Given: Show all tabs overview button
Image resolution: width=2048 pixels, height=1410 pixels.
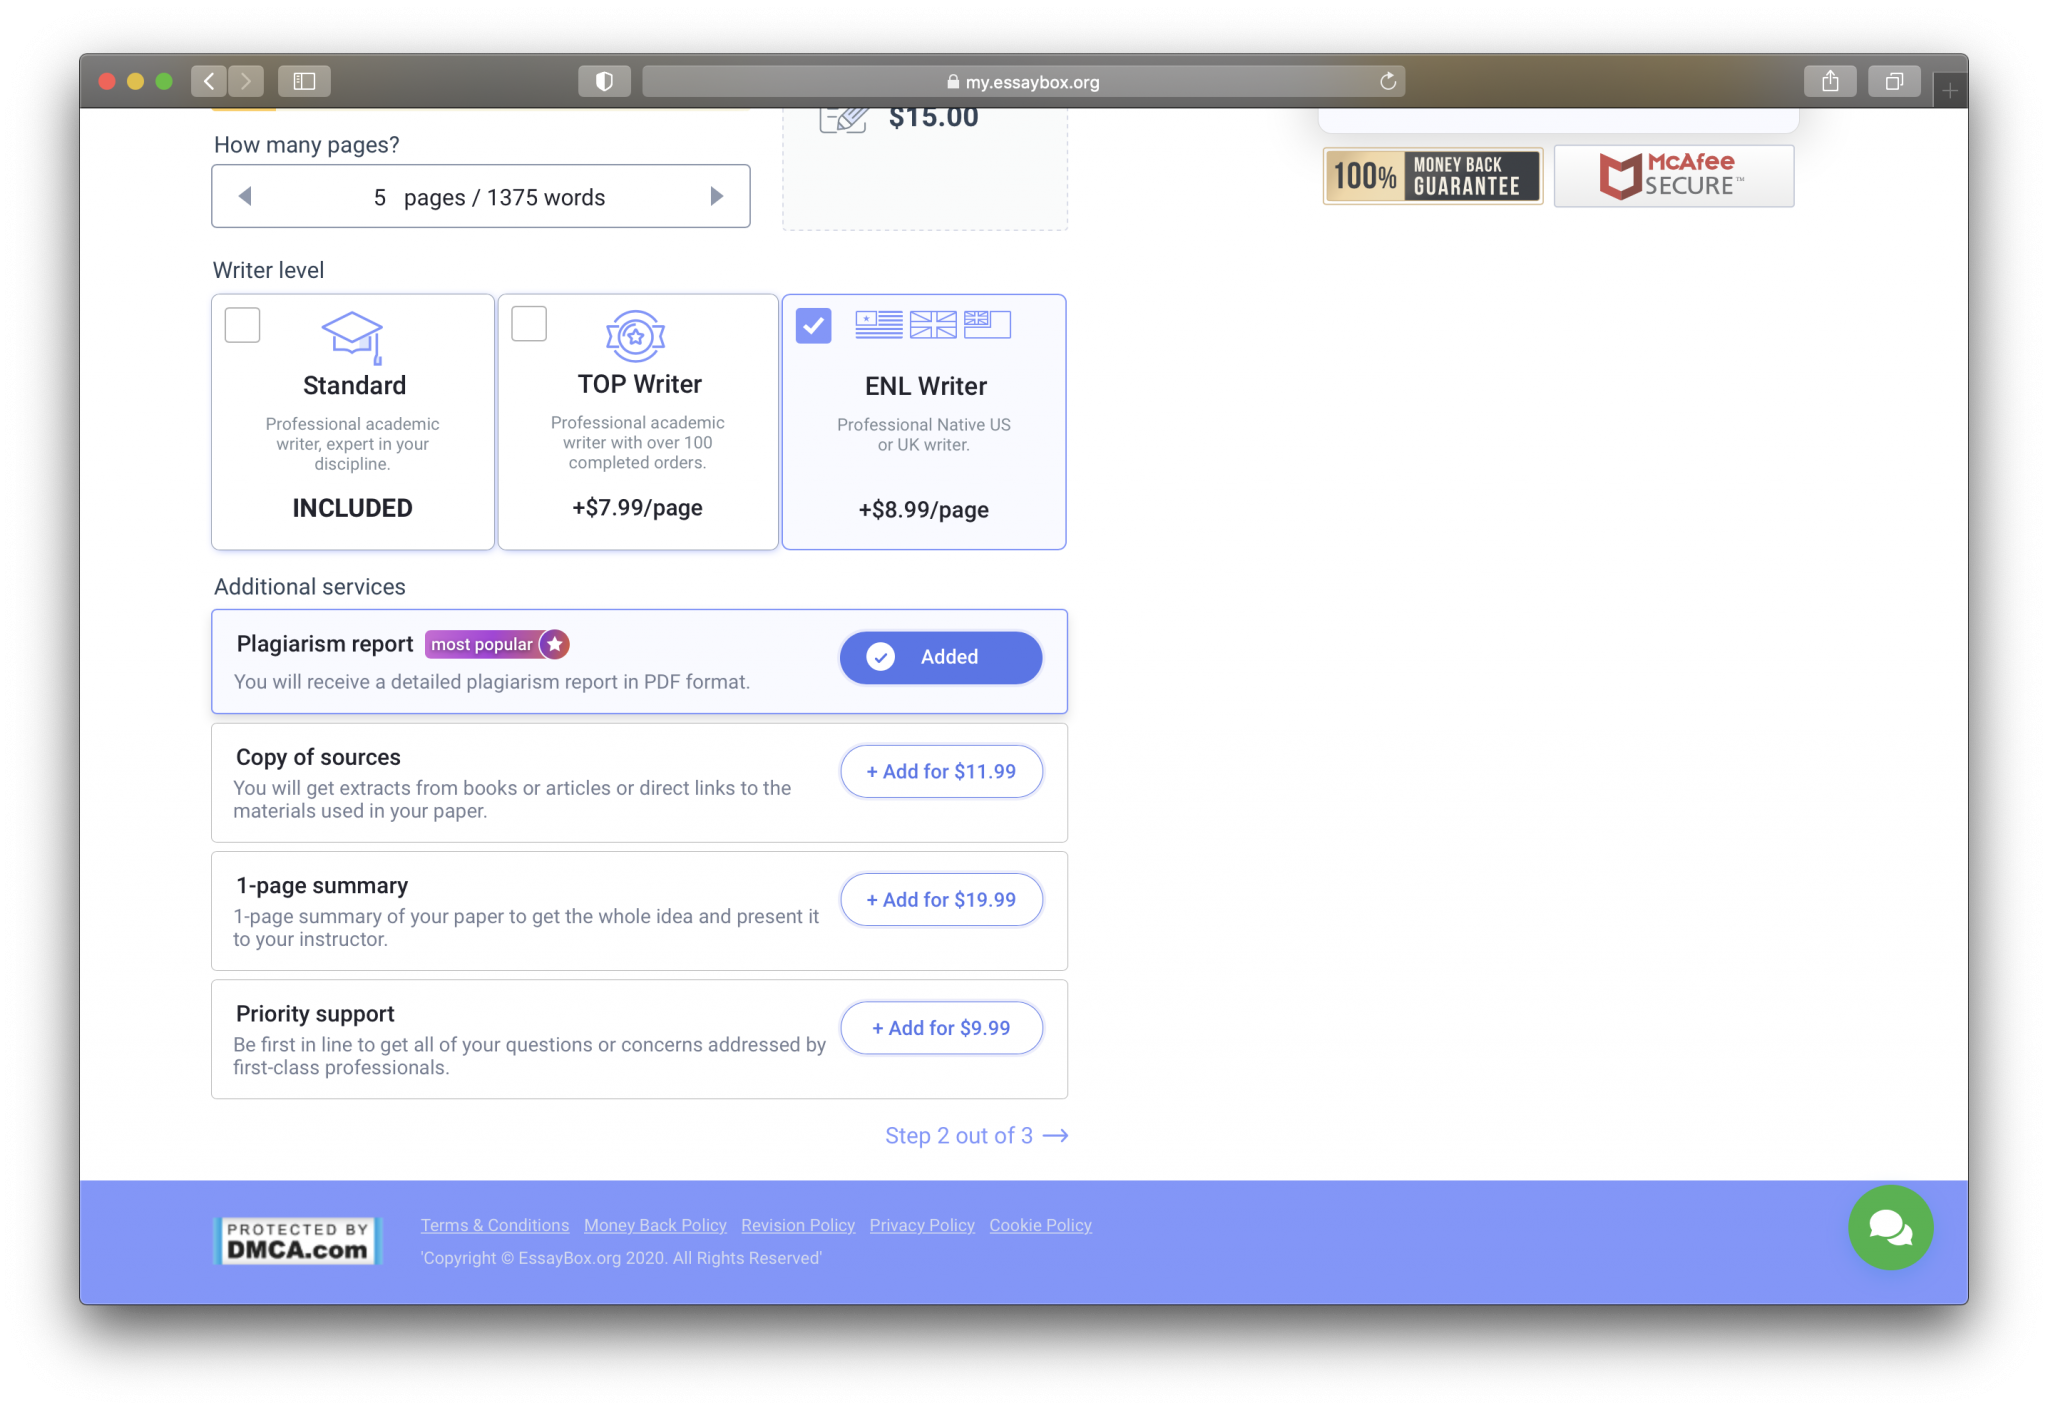Looking at the screenshot, I should [x=1894, y=81].
